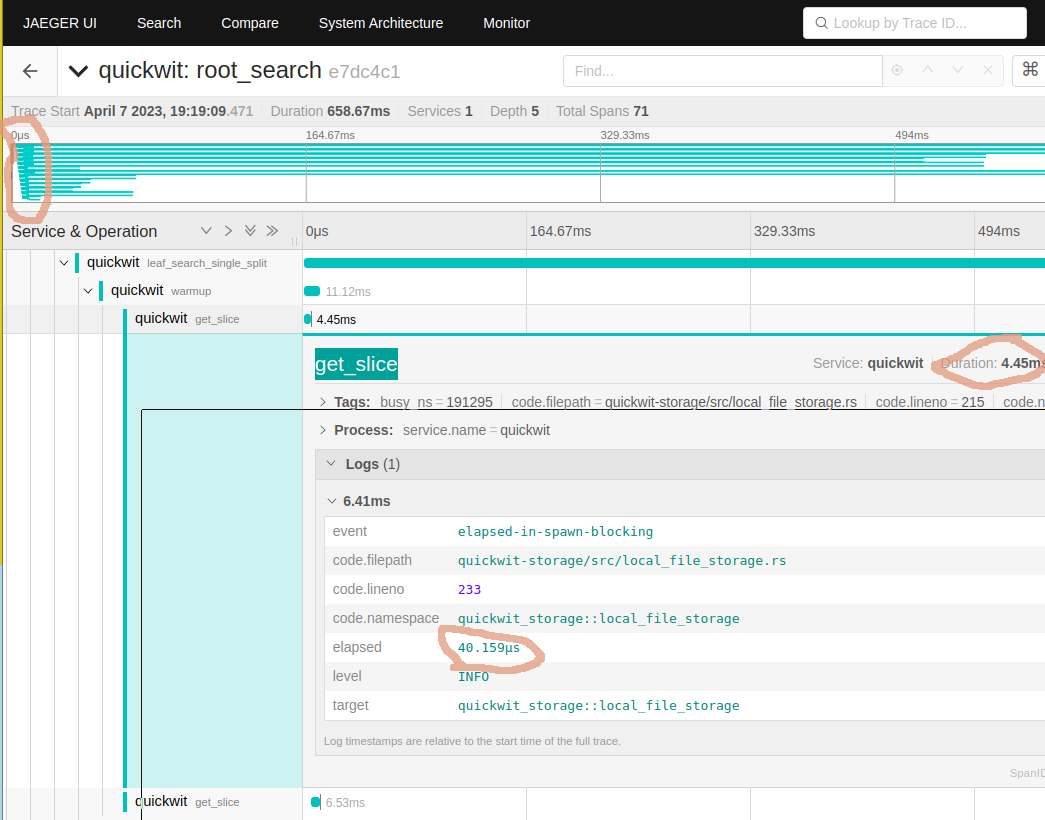Image resolution: width=1045 pixels, height=820 pixels.
Task: Collapse one level with the single right chevron
Action: tap(228, 231)
